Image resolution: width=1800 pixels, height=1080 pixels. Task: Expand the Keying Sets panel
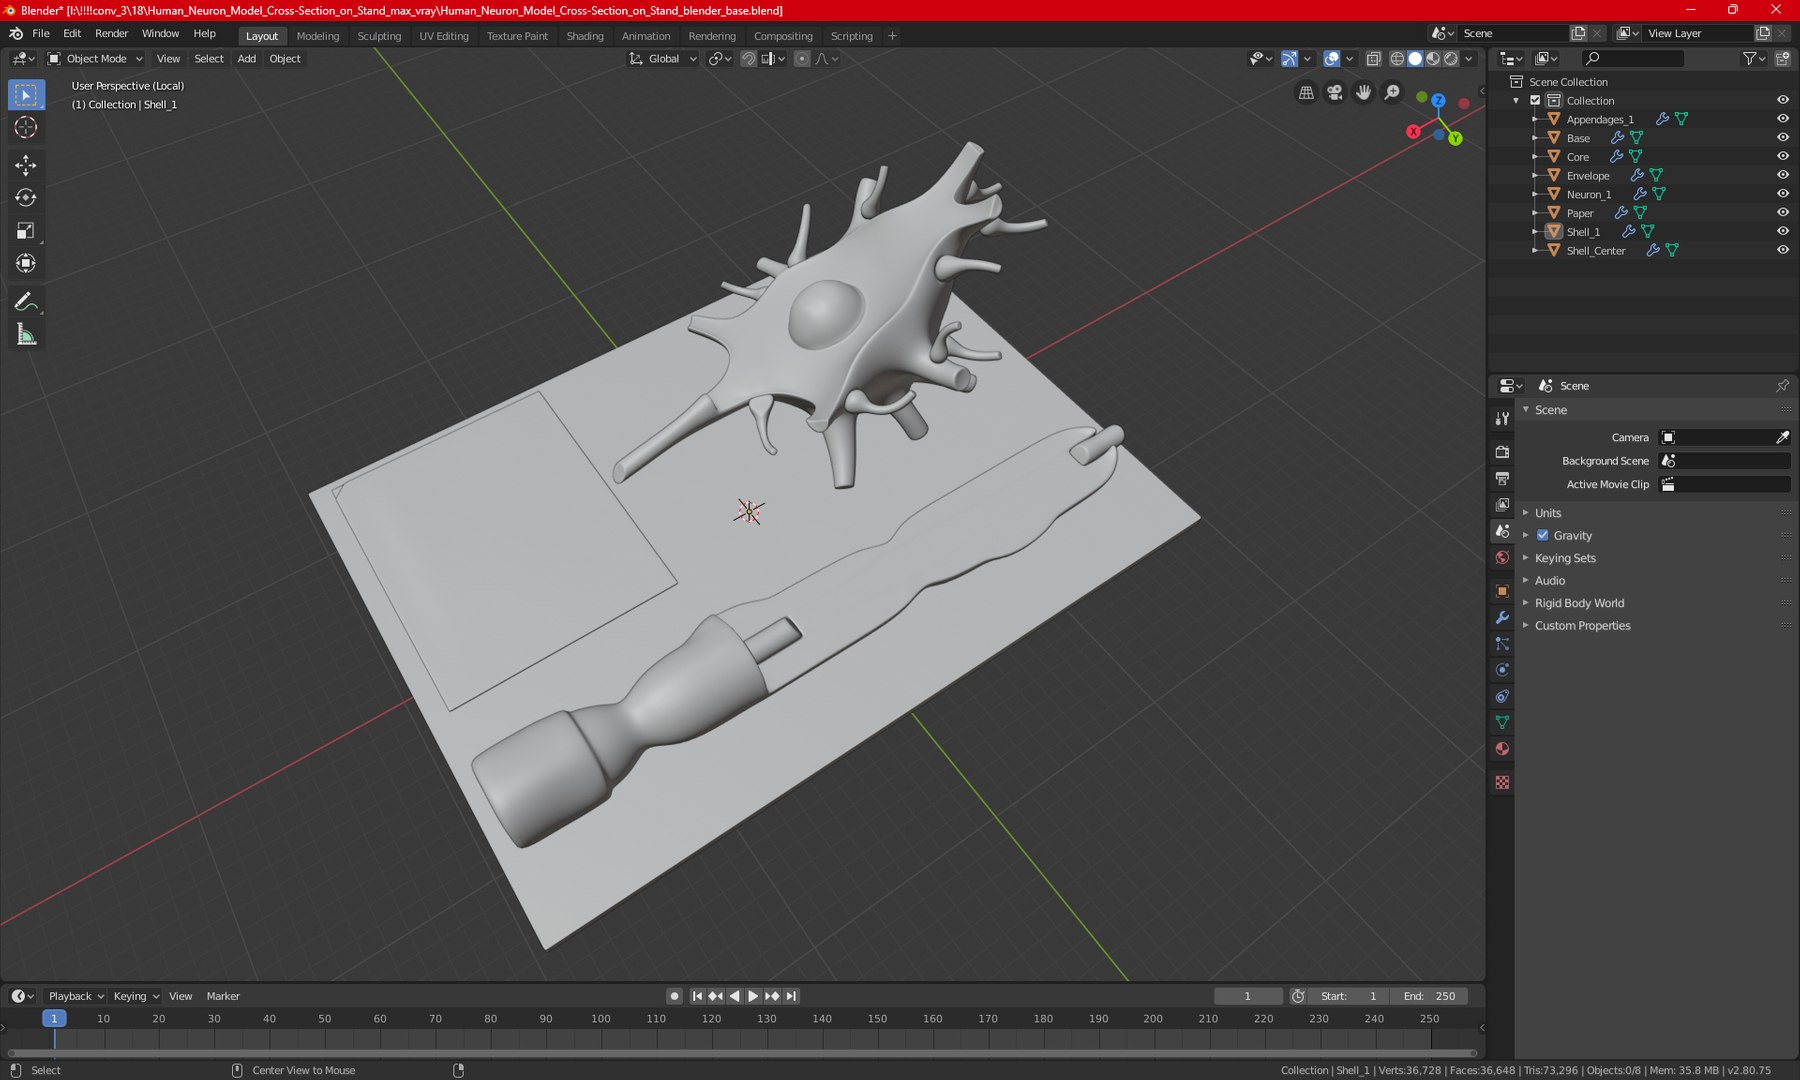[x=1565, y=558]
